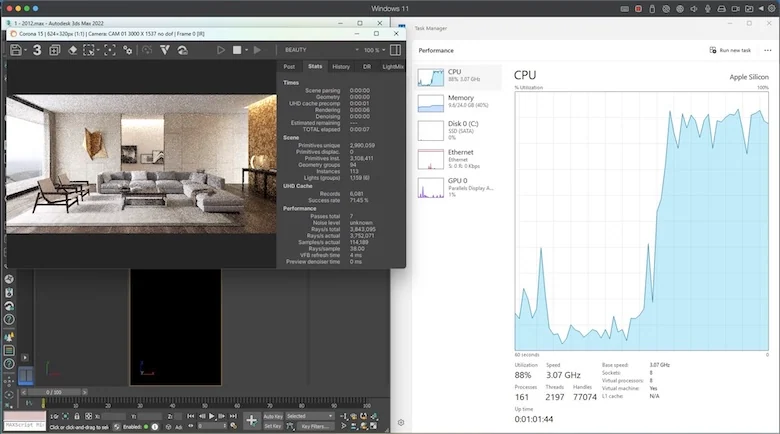Click the pick focus point icon
The width and height of the screenshot is (780, 434).
[110, 50]
